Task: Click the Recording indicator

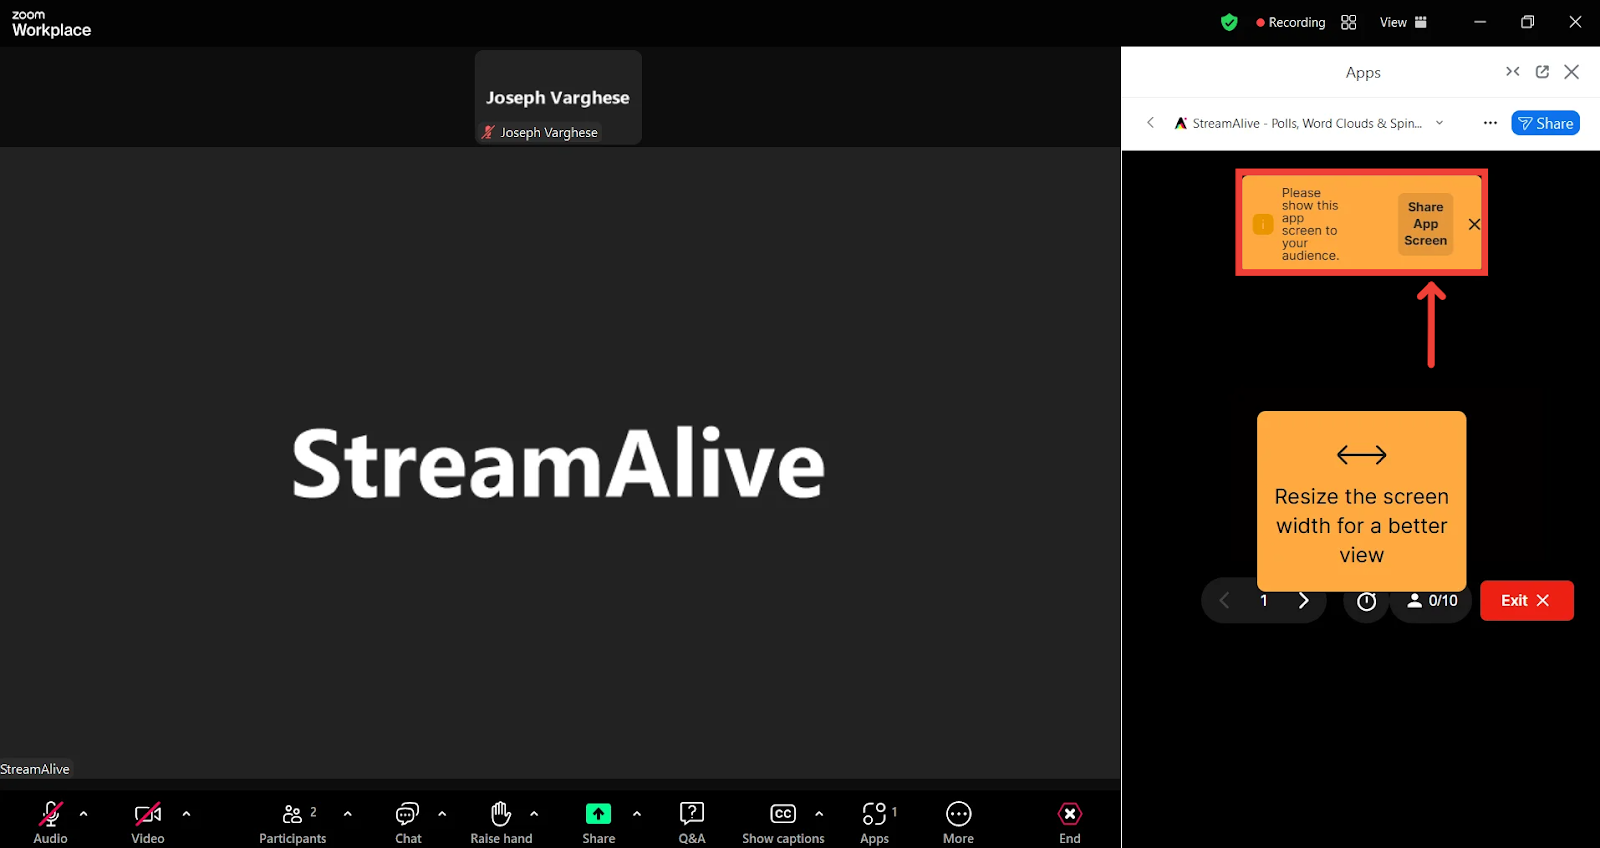Action: pos(1291,22)
